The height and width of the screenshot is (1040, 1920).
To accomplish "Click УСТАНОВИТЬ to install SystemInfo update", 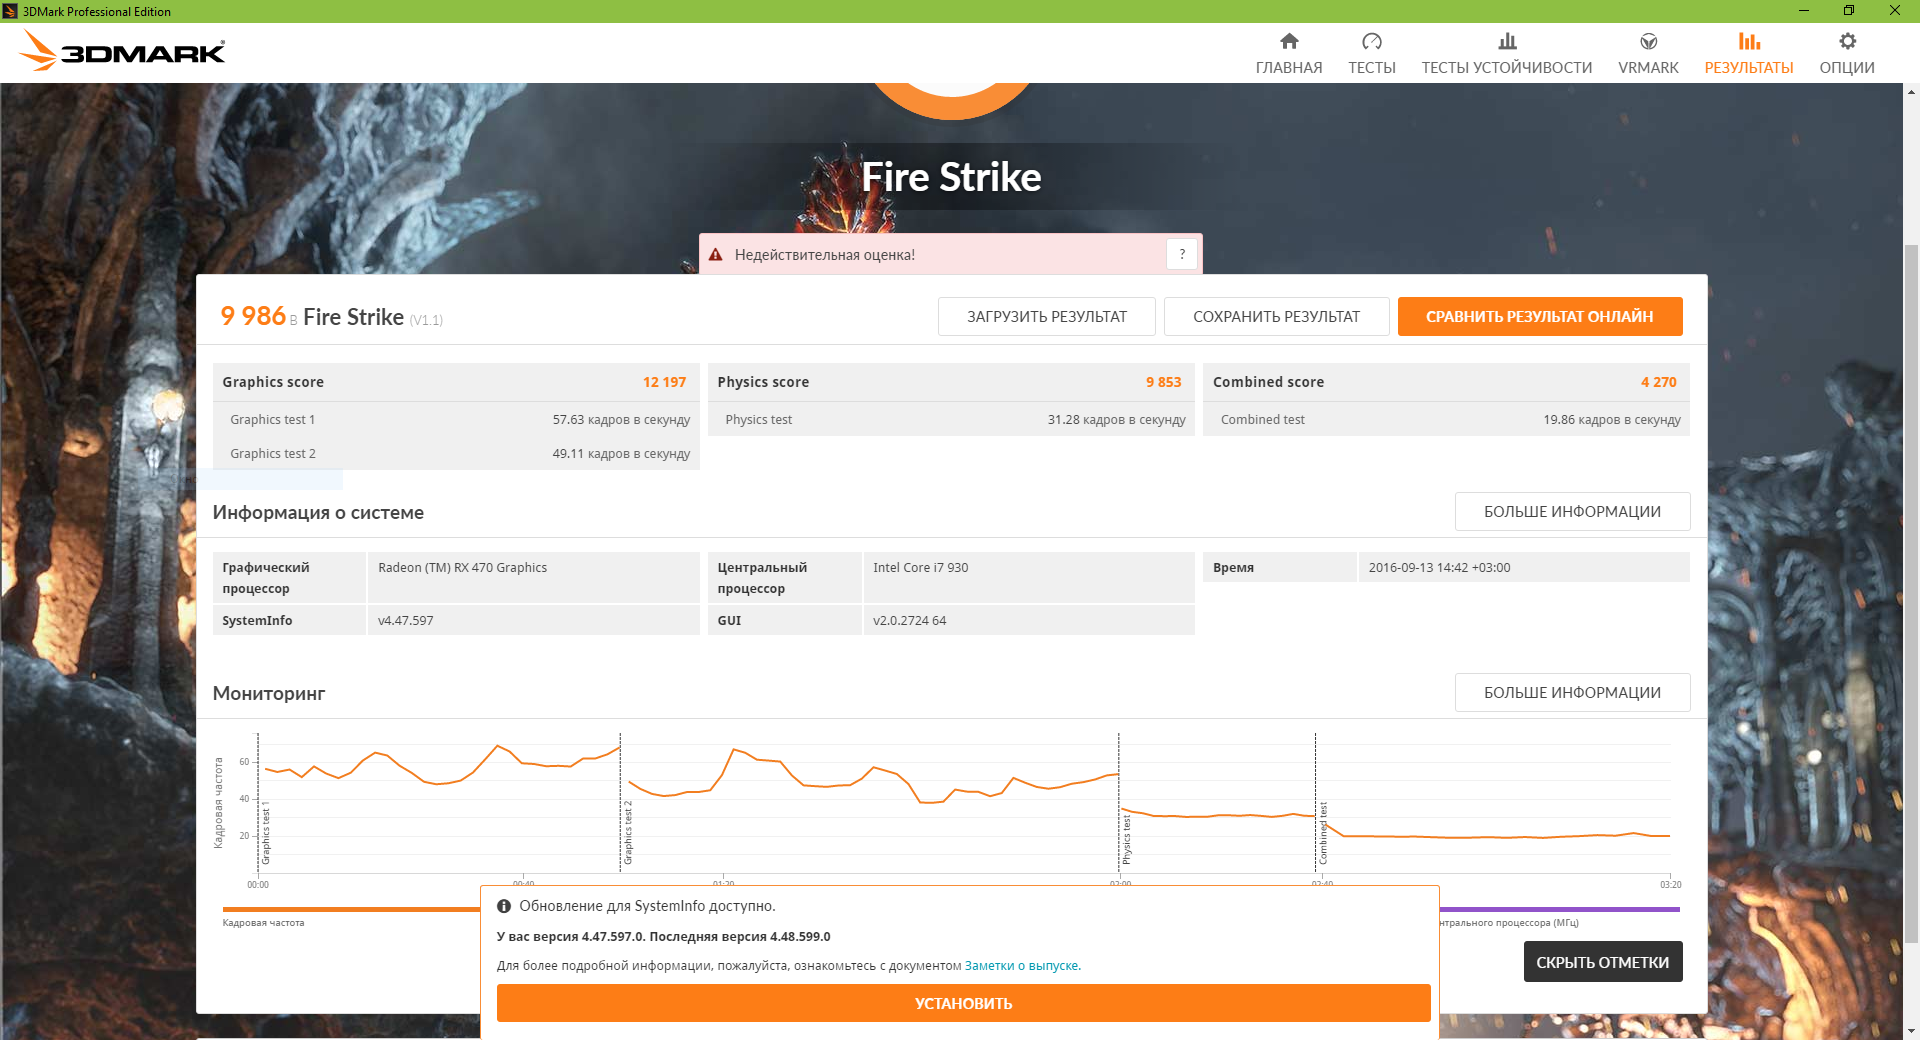I will 964,1003.
